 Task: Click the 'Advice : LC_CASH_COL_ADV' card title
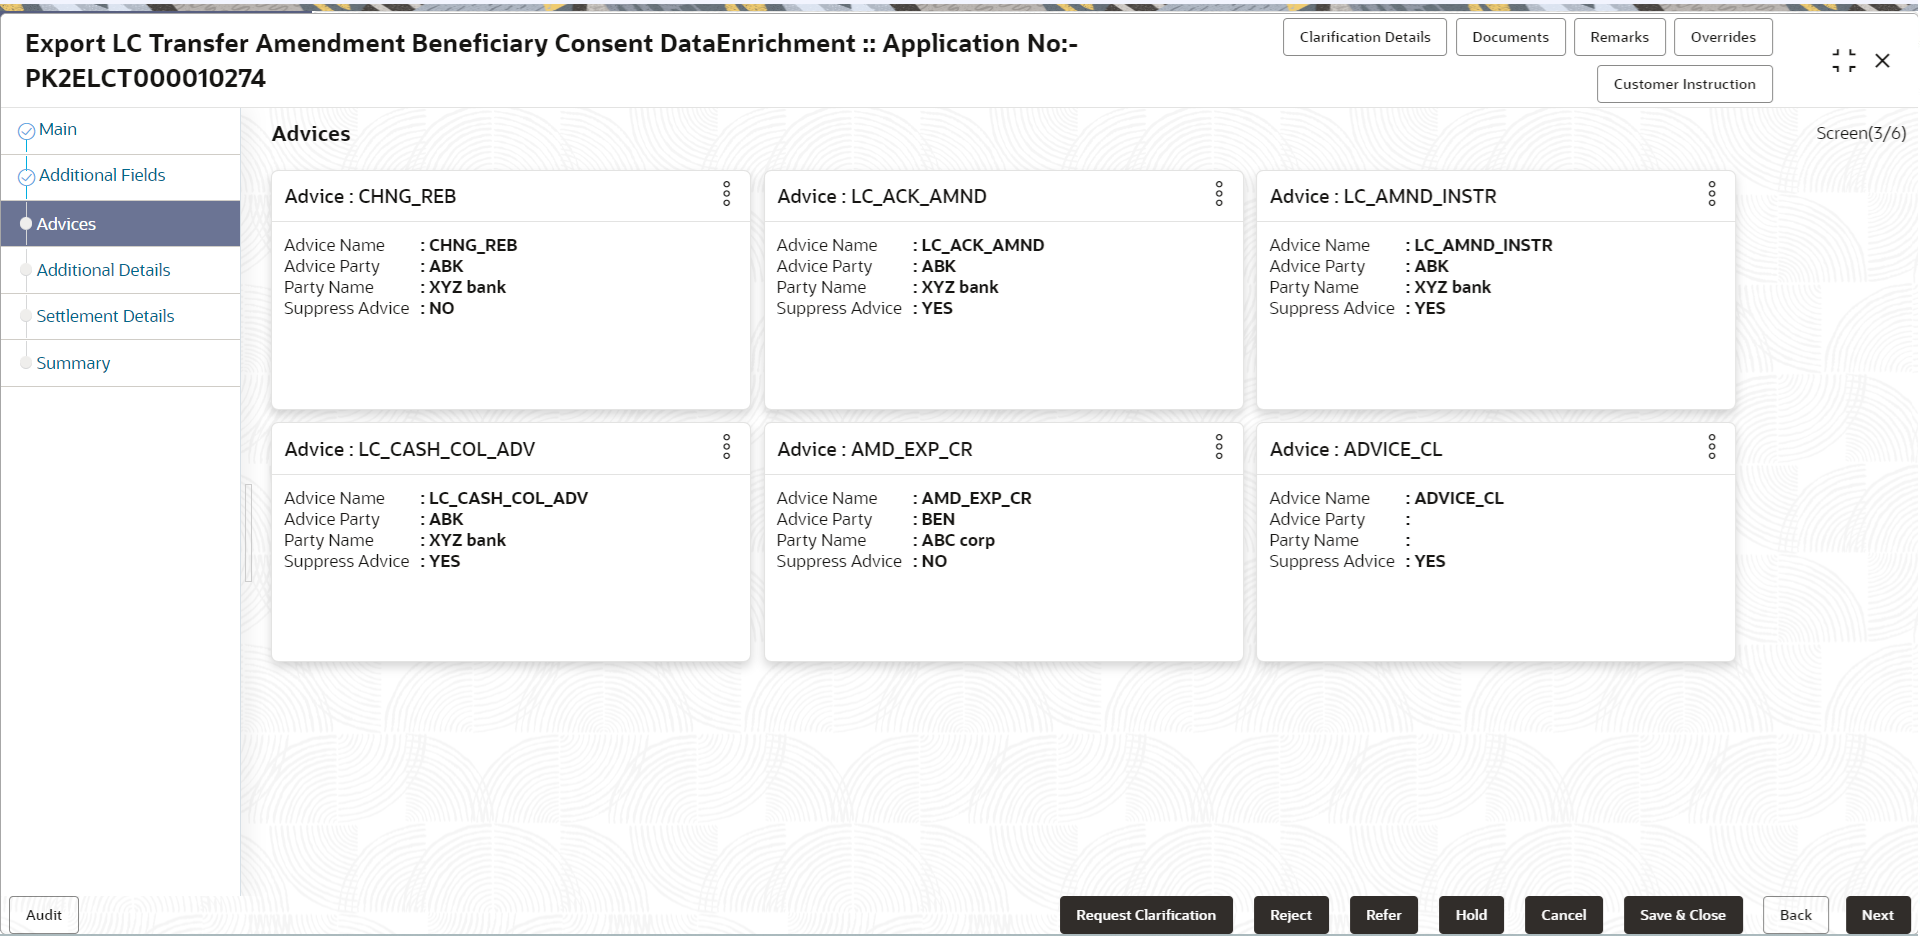410,450
